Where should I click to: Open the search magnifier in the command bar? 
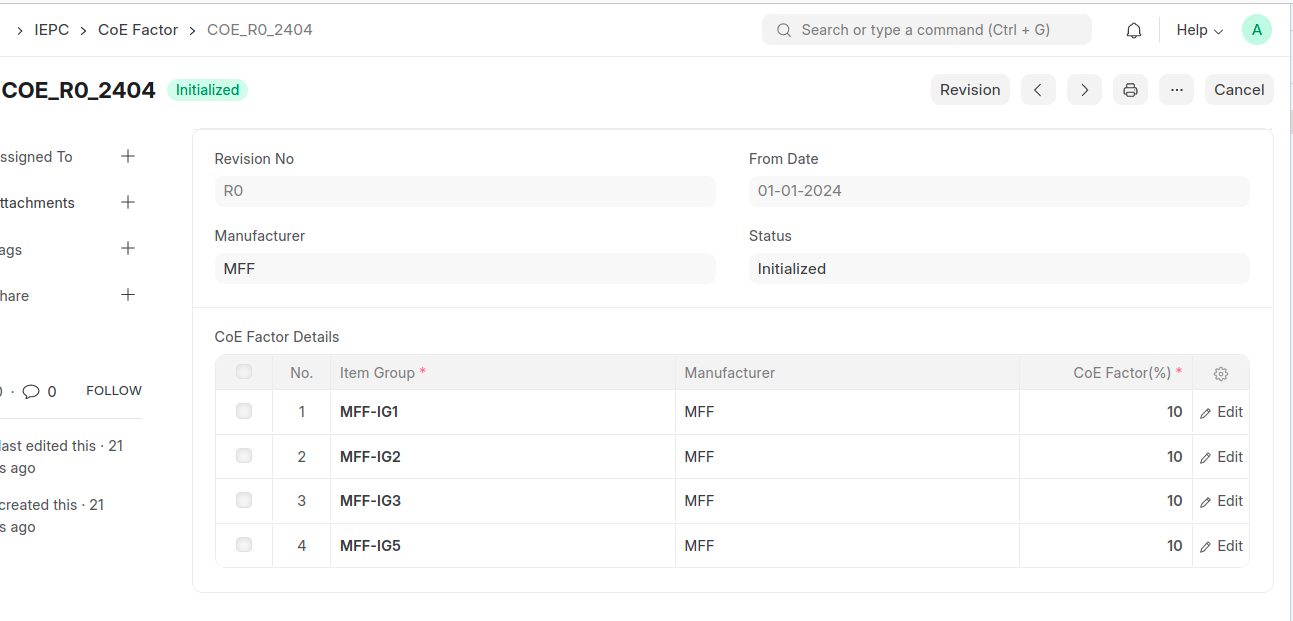(x=783, y=29)
